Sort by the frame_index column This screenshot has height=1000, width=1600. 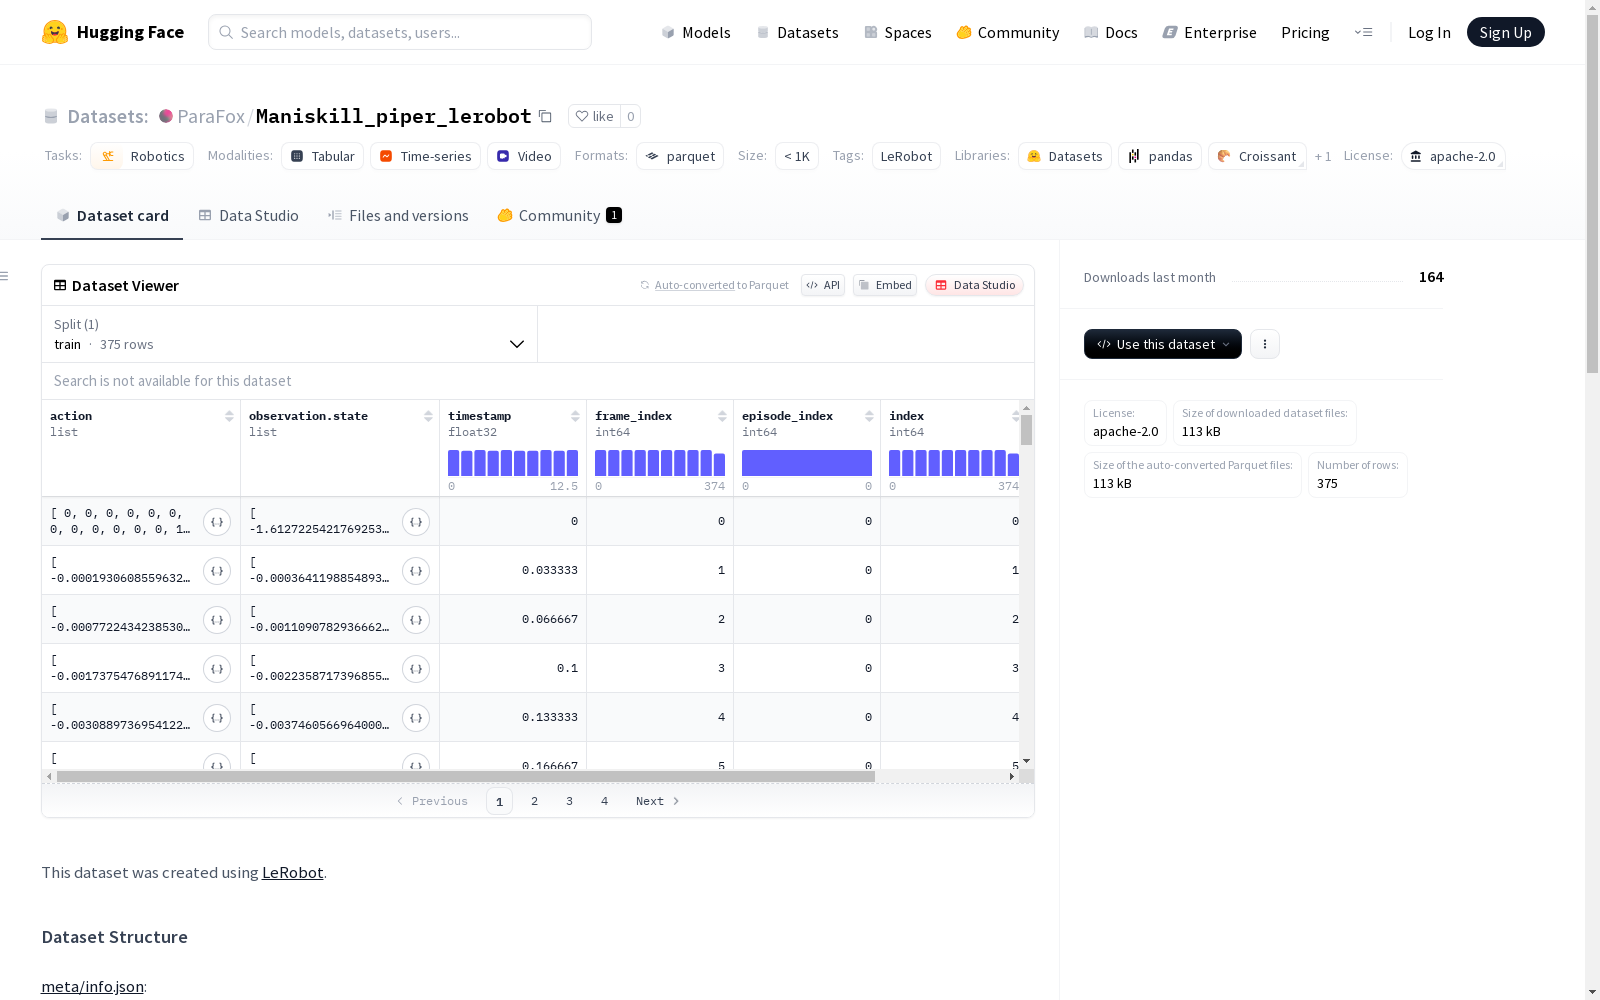click(722, 416)
